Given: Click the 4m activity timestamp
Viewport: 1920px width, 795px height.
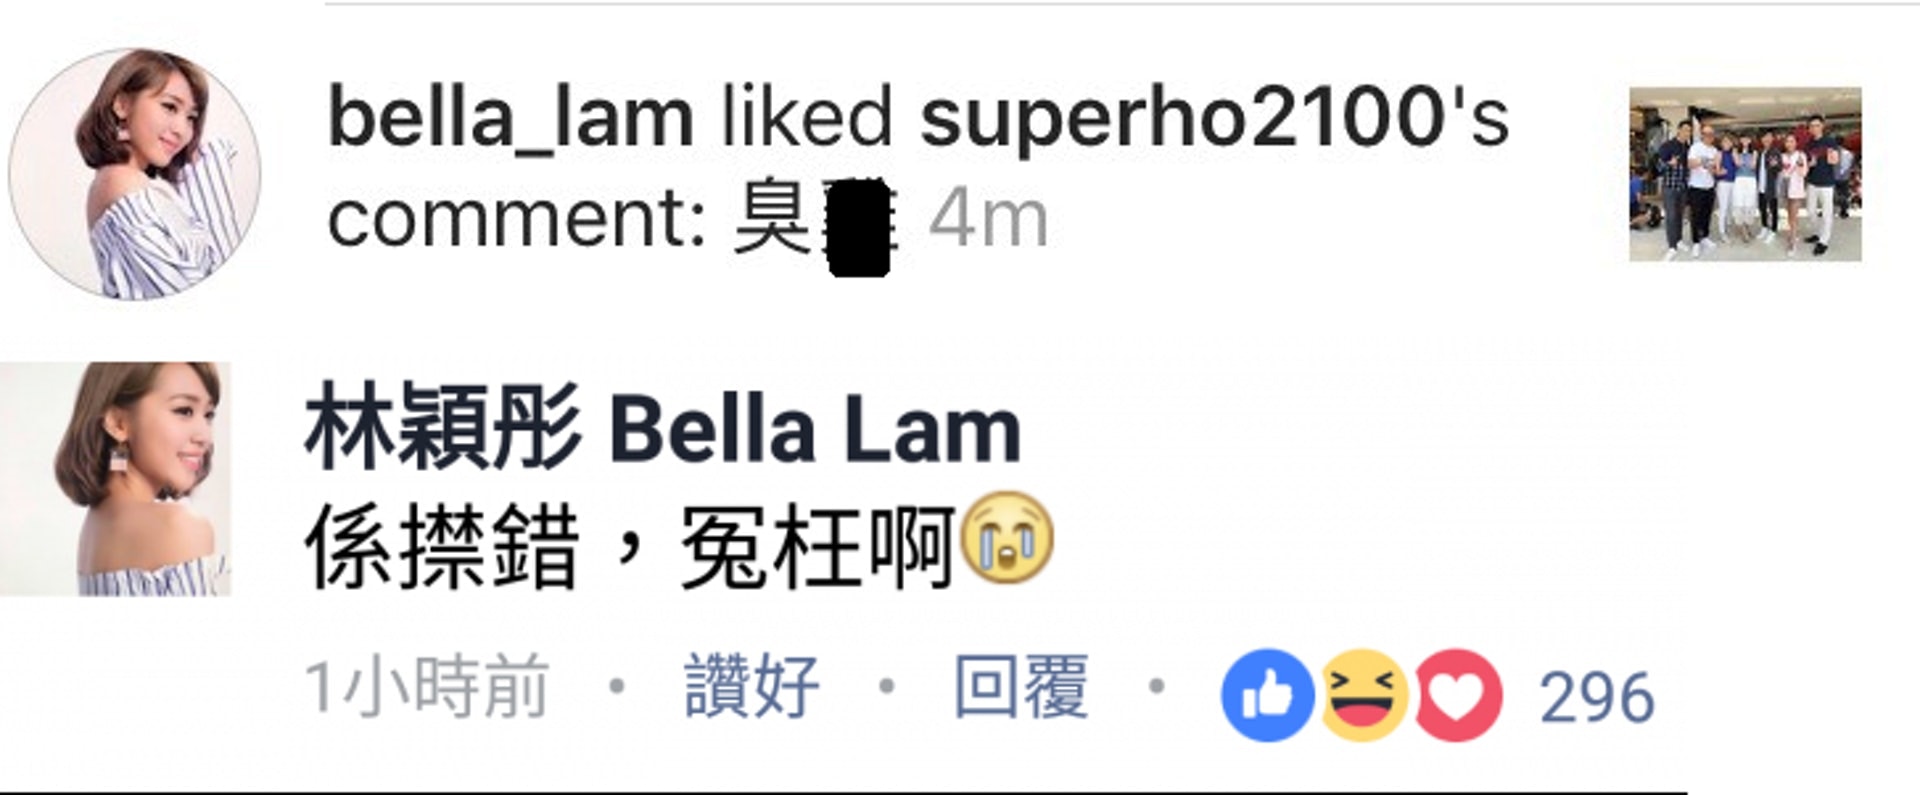Looking at the screenshot, I should tap(988, 219).
